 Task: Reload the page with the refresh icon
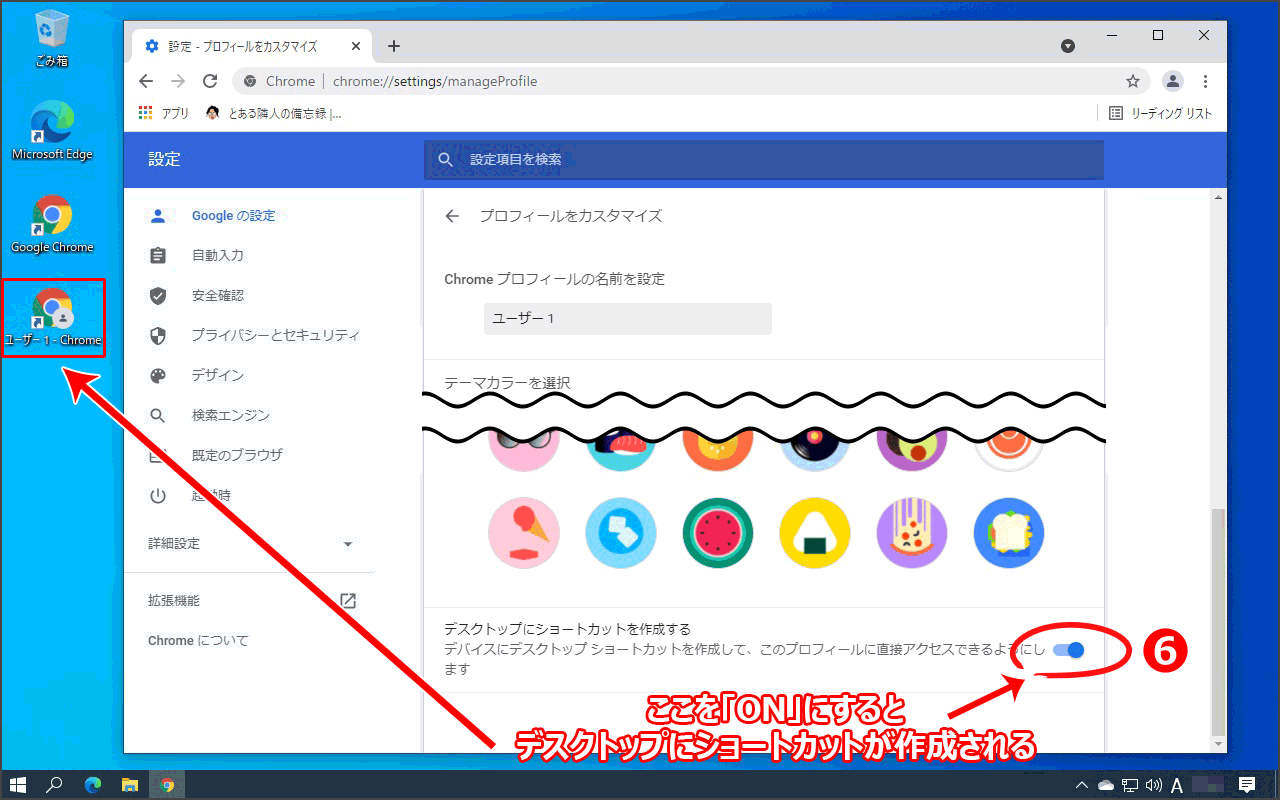click(x=210, y=81)
